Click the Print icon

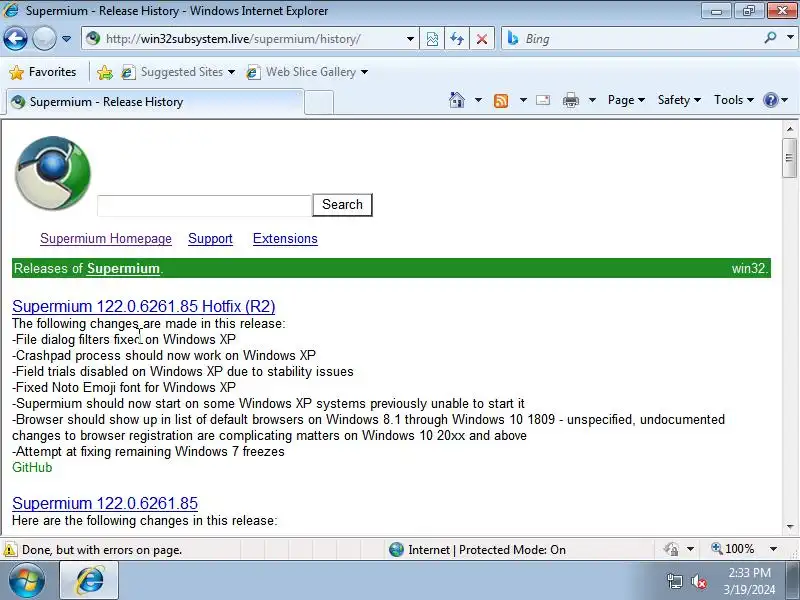tap(570, 100)
